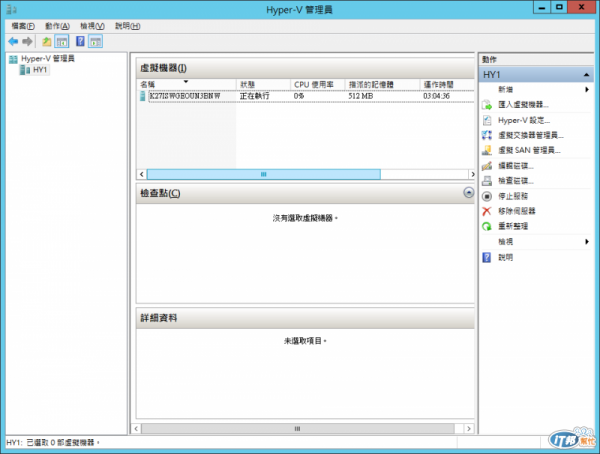Click the Hyper-V 設定 settings icon
This screenshot has width=600, height=454.
coord(487,120)
